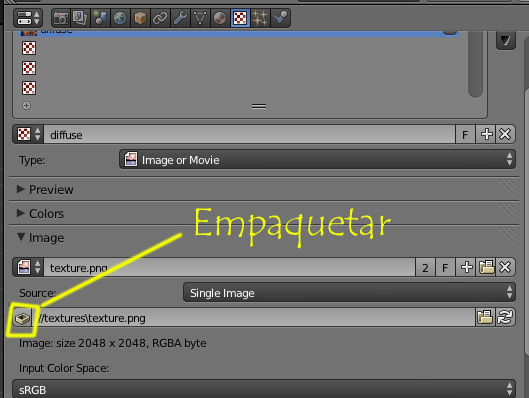Image resolution: width=529 pixels, height=398 pixels.
Task: Open the texture slot specials down-arrow menu
Action: click(x=506, y=40)
